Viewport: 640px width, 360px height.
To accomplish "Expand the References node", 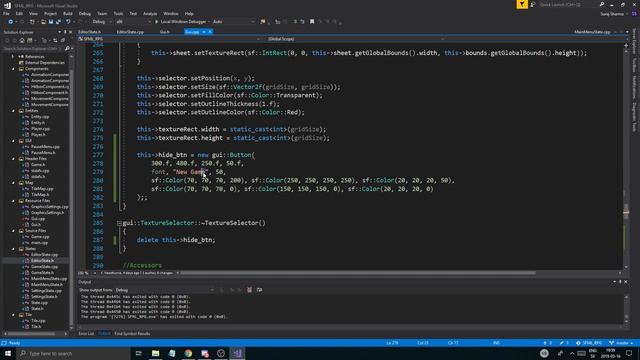I will 13,57.
